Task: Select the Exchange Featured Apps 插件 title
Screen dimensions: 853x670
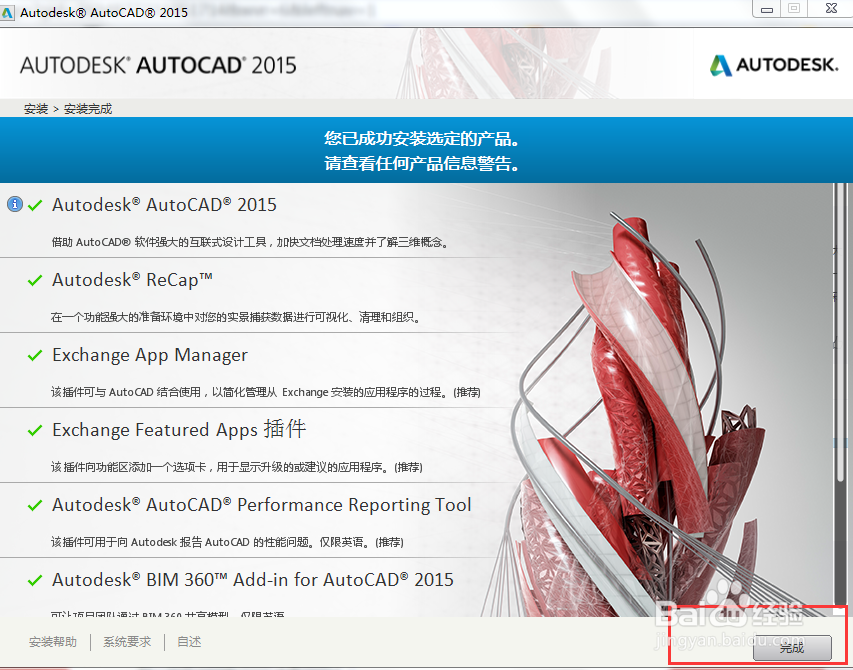Action: (x=179, y=430)
